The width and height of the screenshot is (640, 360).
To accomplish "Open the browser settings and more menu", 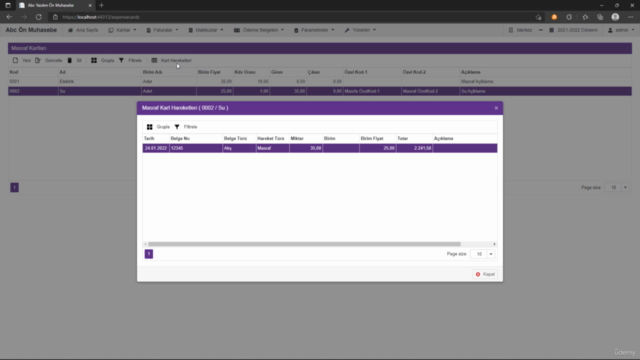I will [x=631, y=17].
